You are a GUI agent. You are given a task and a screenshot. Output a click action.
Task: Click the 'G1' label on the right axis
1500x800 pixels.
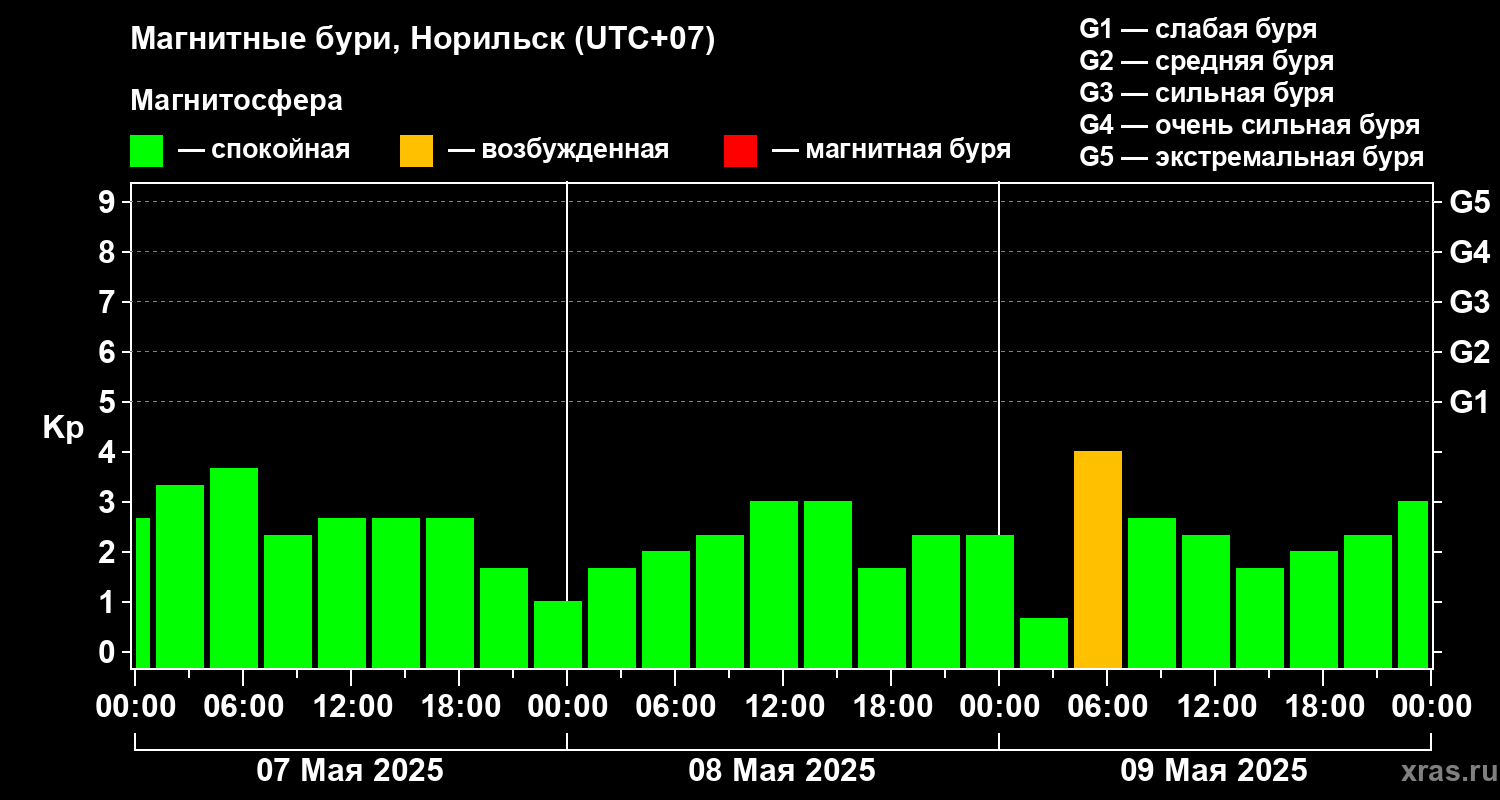click(x=1469, y=402)
